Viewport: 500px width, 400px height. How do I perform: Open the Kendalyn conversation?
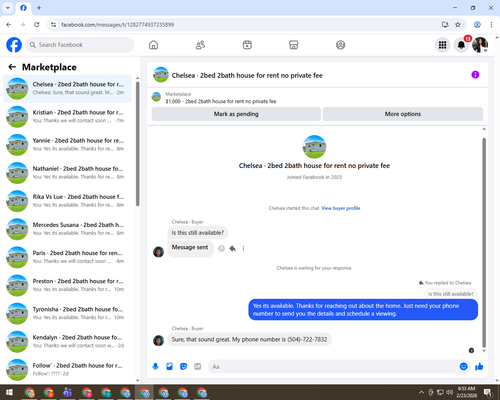point(67,341)
